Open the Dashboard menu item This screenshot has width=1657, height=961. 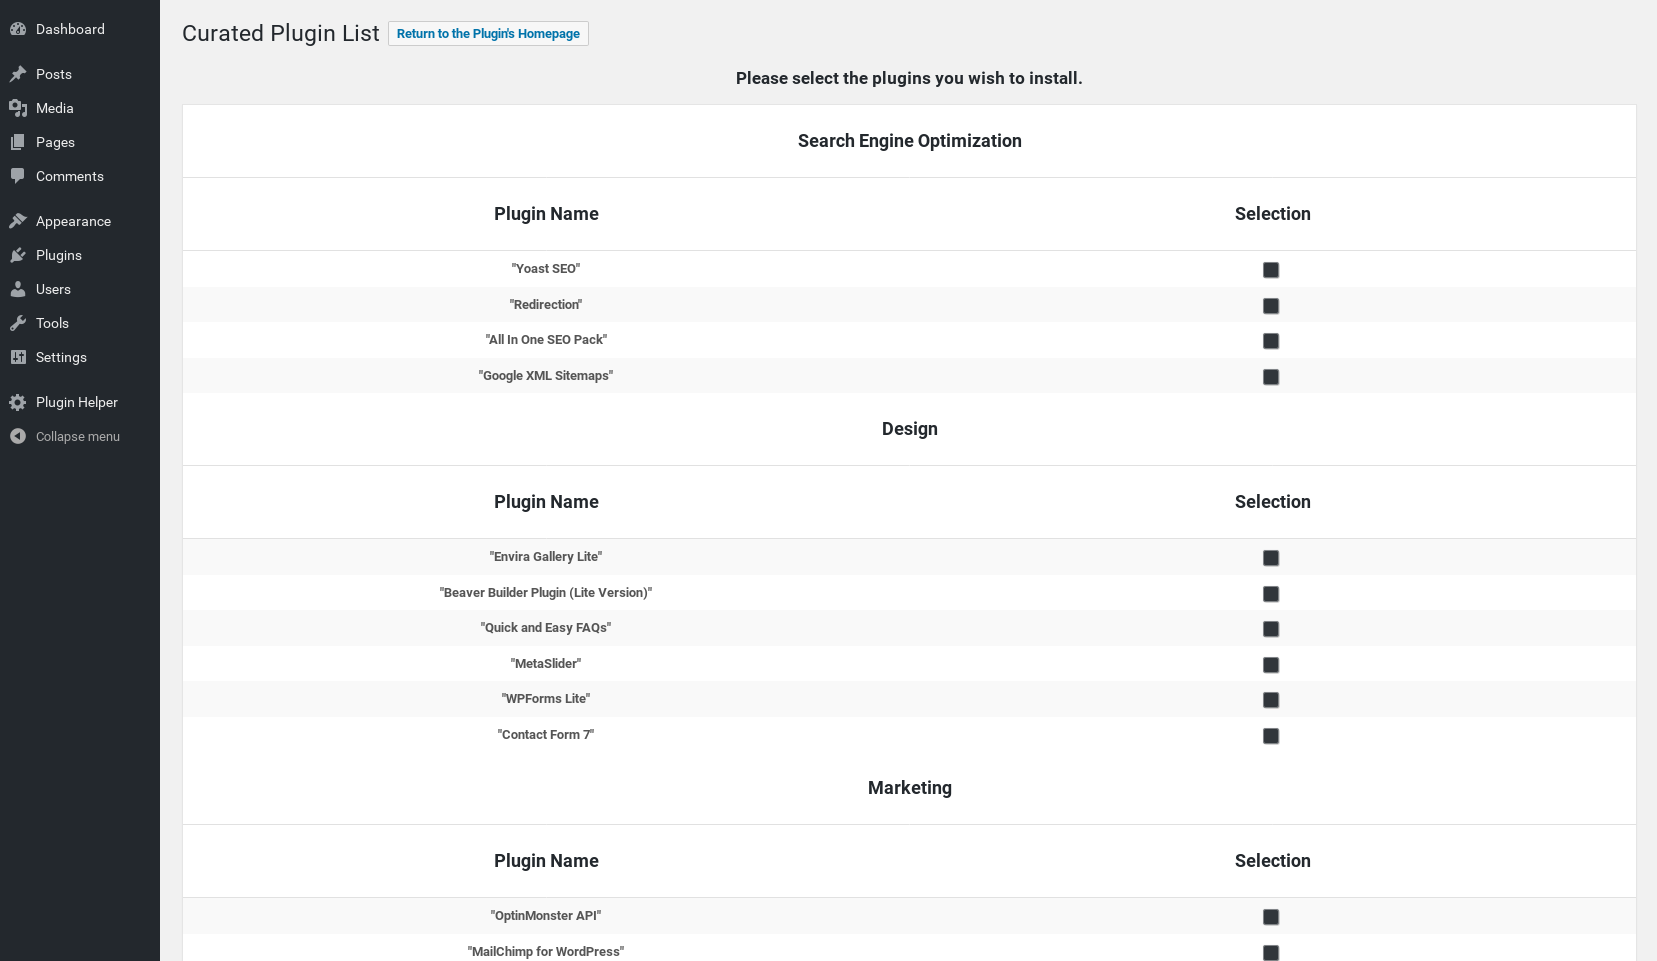80,29
